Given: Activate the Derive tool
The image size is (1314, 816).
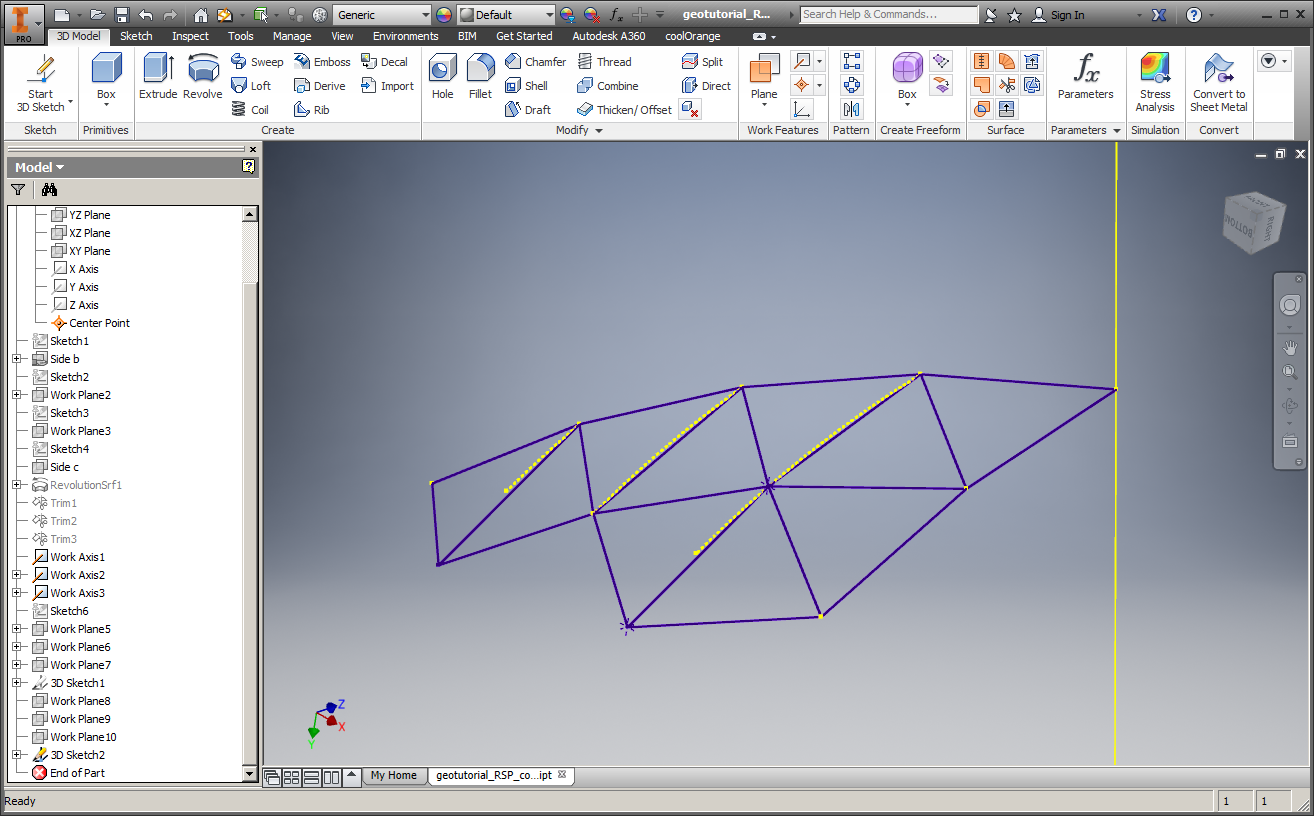Looking at the screenshot, I should [319, 86].
